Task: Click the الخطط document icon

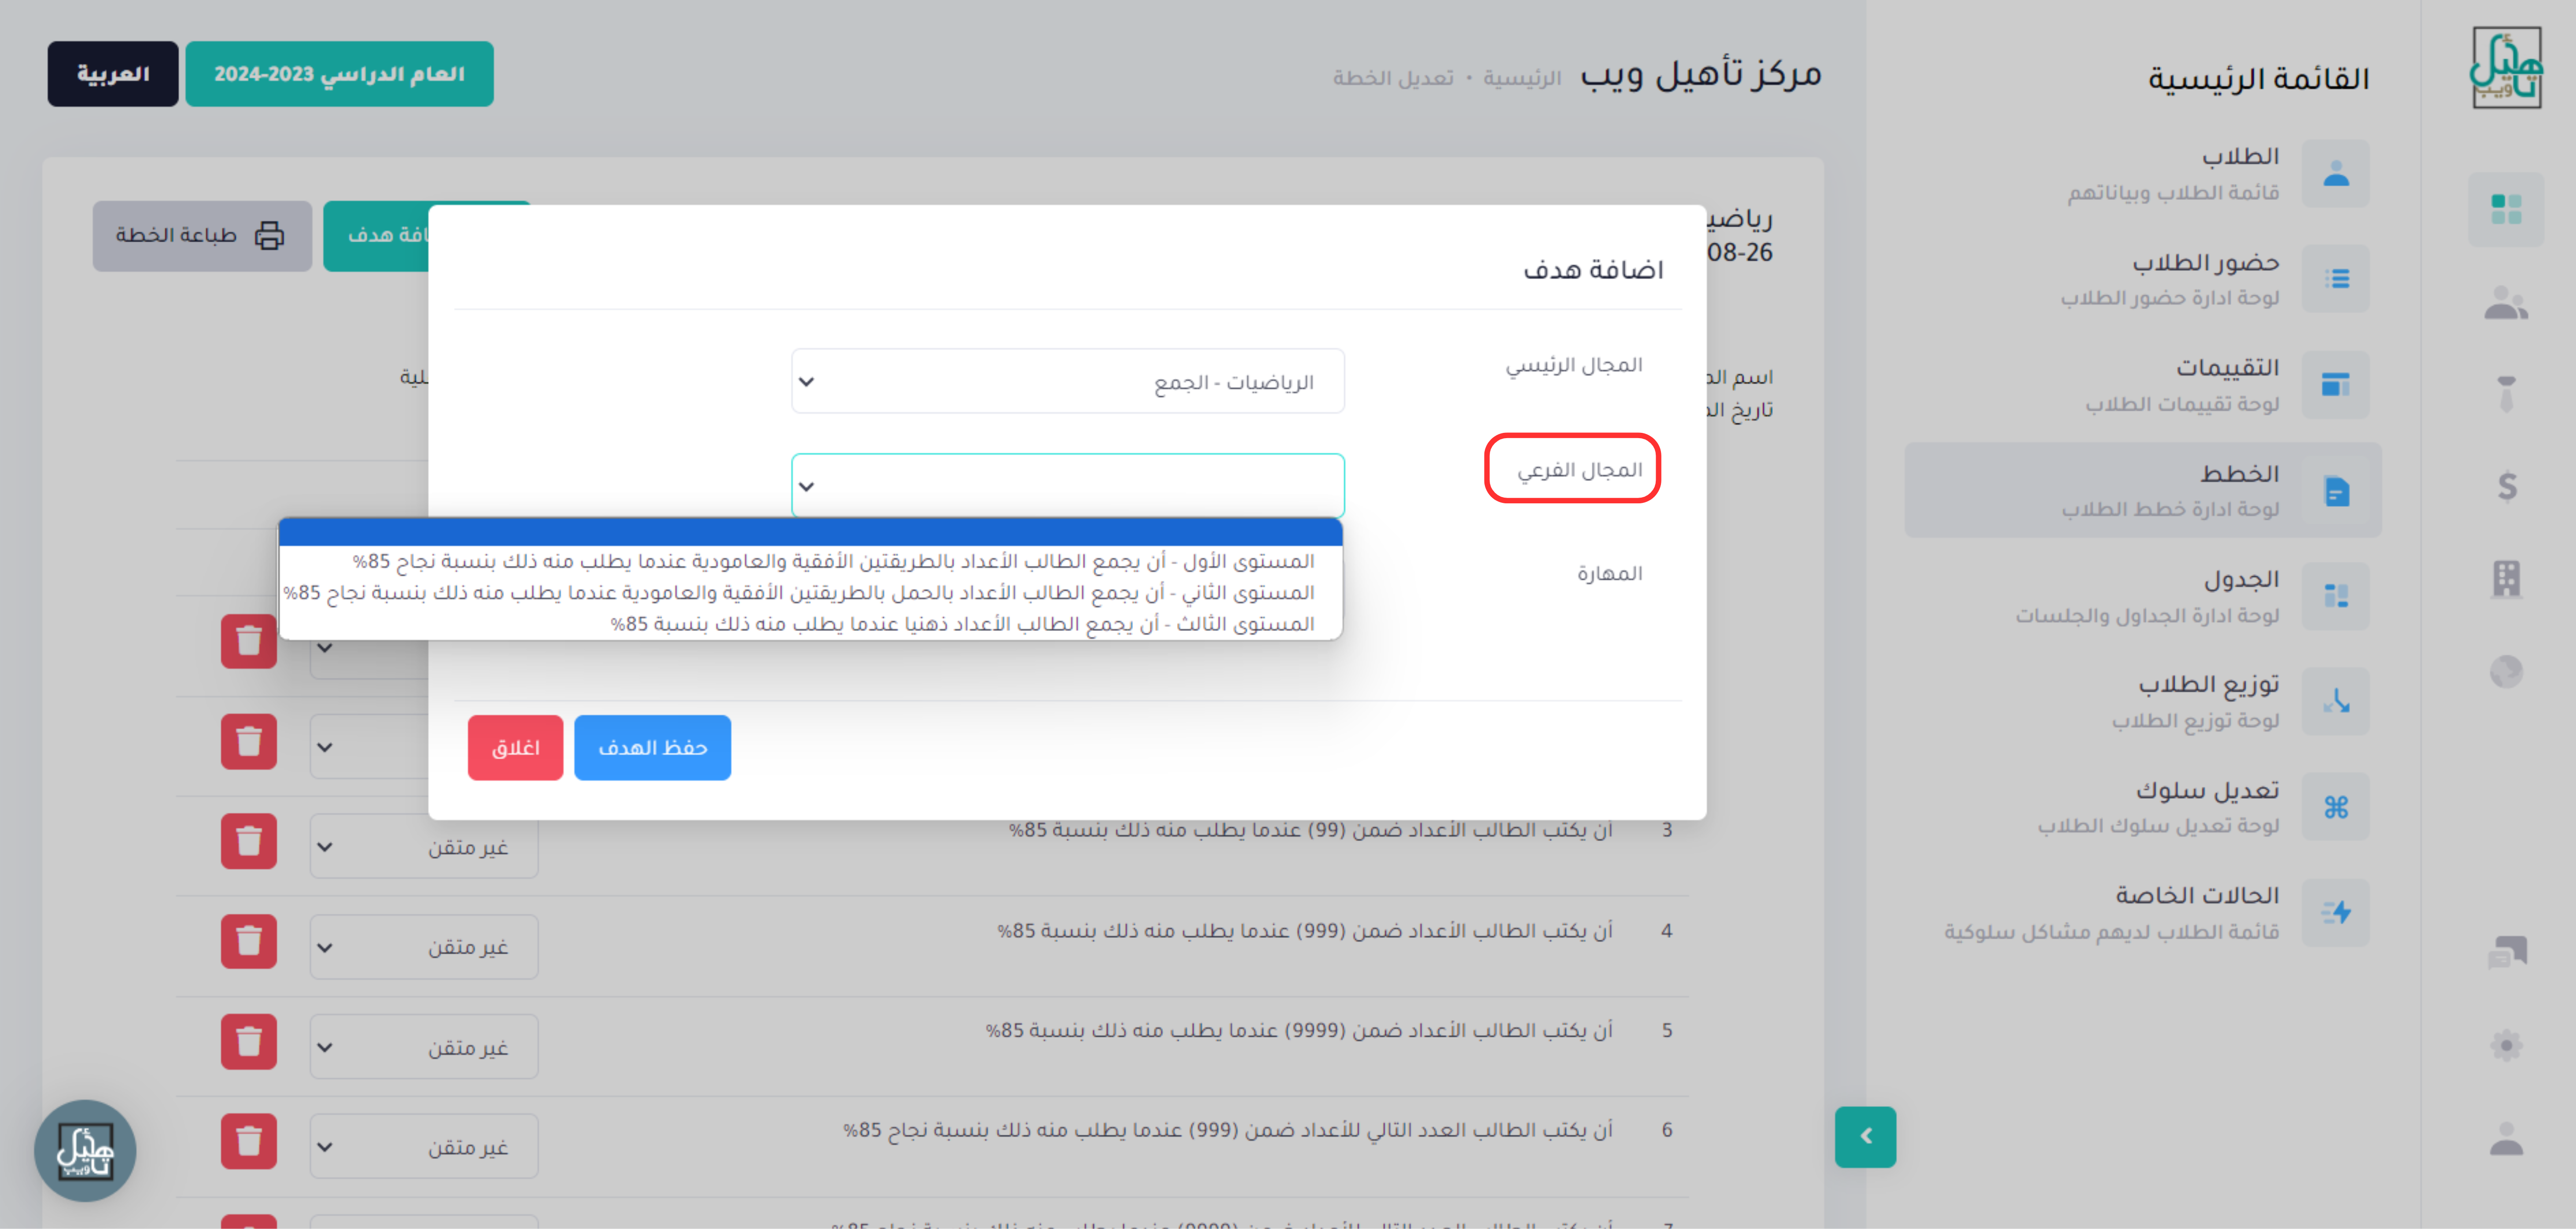Action: click(2335, 491)
